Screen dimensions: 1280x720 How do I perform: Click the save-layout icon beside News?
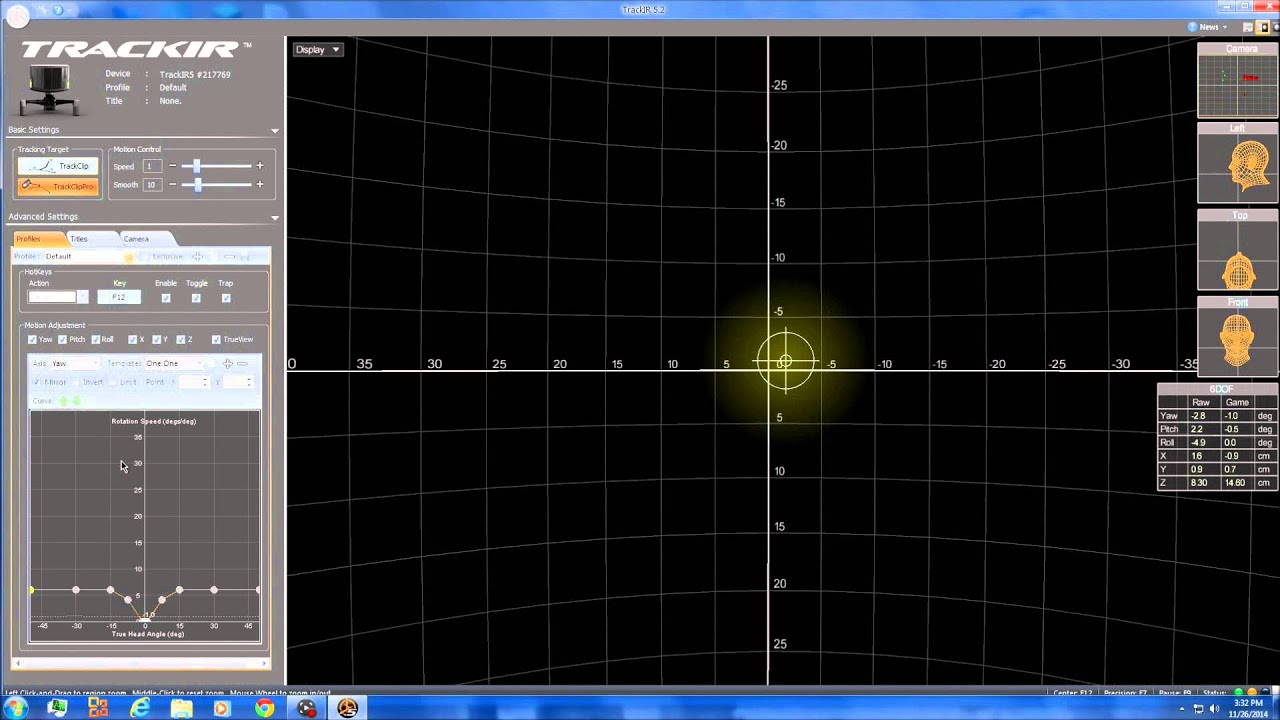[x=1248, y=27]
